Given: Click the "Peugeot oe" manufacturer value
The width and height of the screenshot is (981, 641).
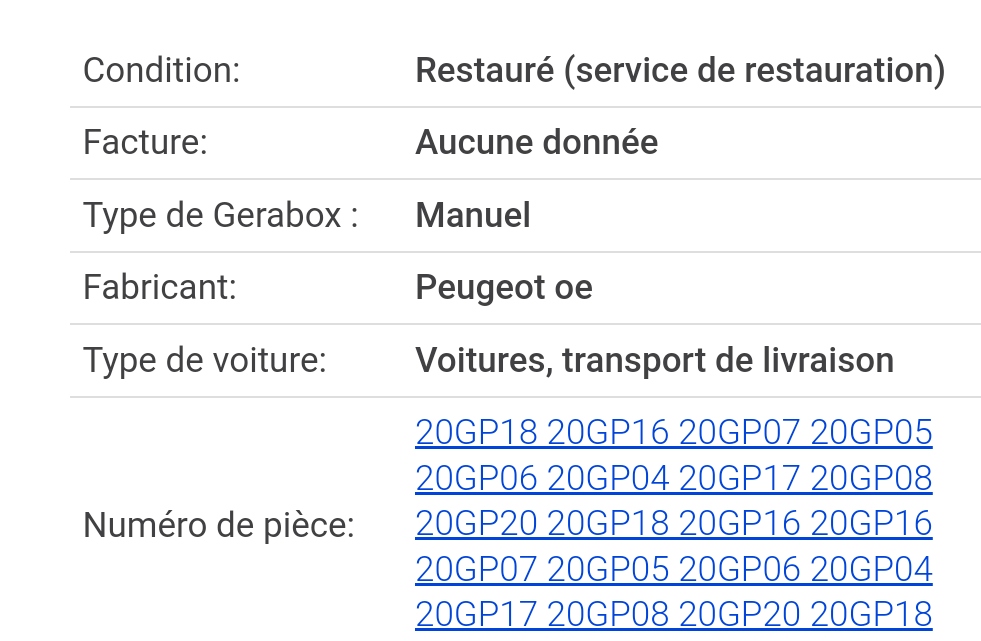Looking at the screenshot, I should [x=504, y=288].
